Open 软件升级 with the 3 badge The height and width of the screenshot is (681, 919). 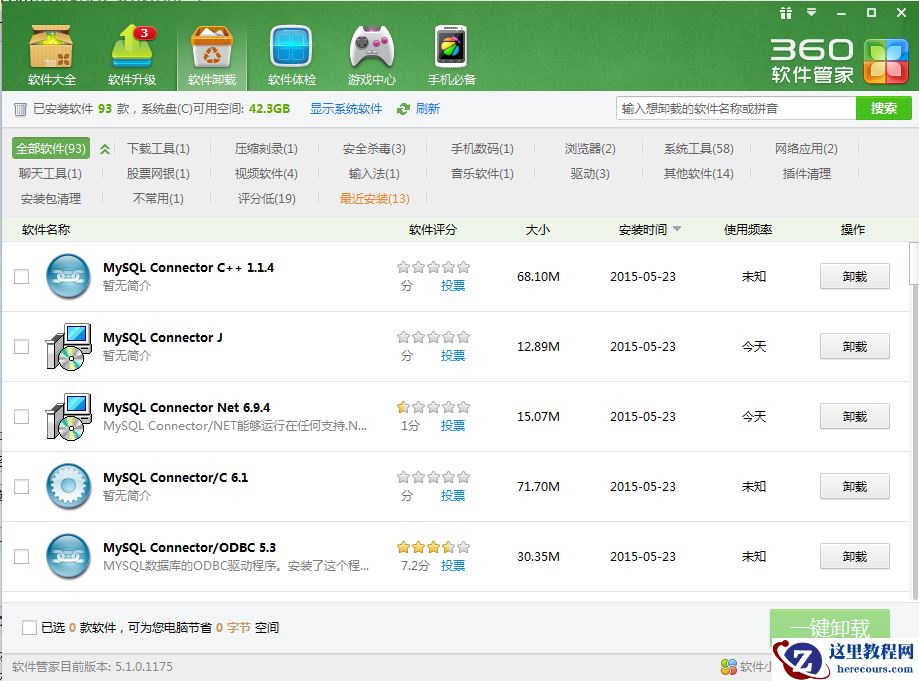coord(133,54)
